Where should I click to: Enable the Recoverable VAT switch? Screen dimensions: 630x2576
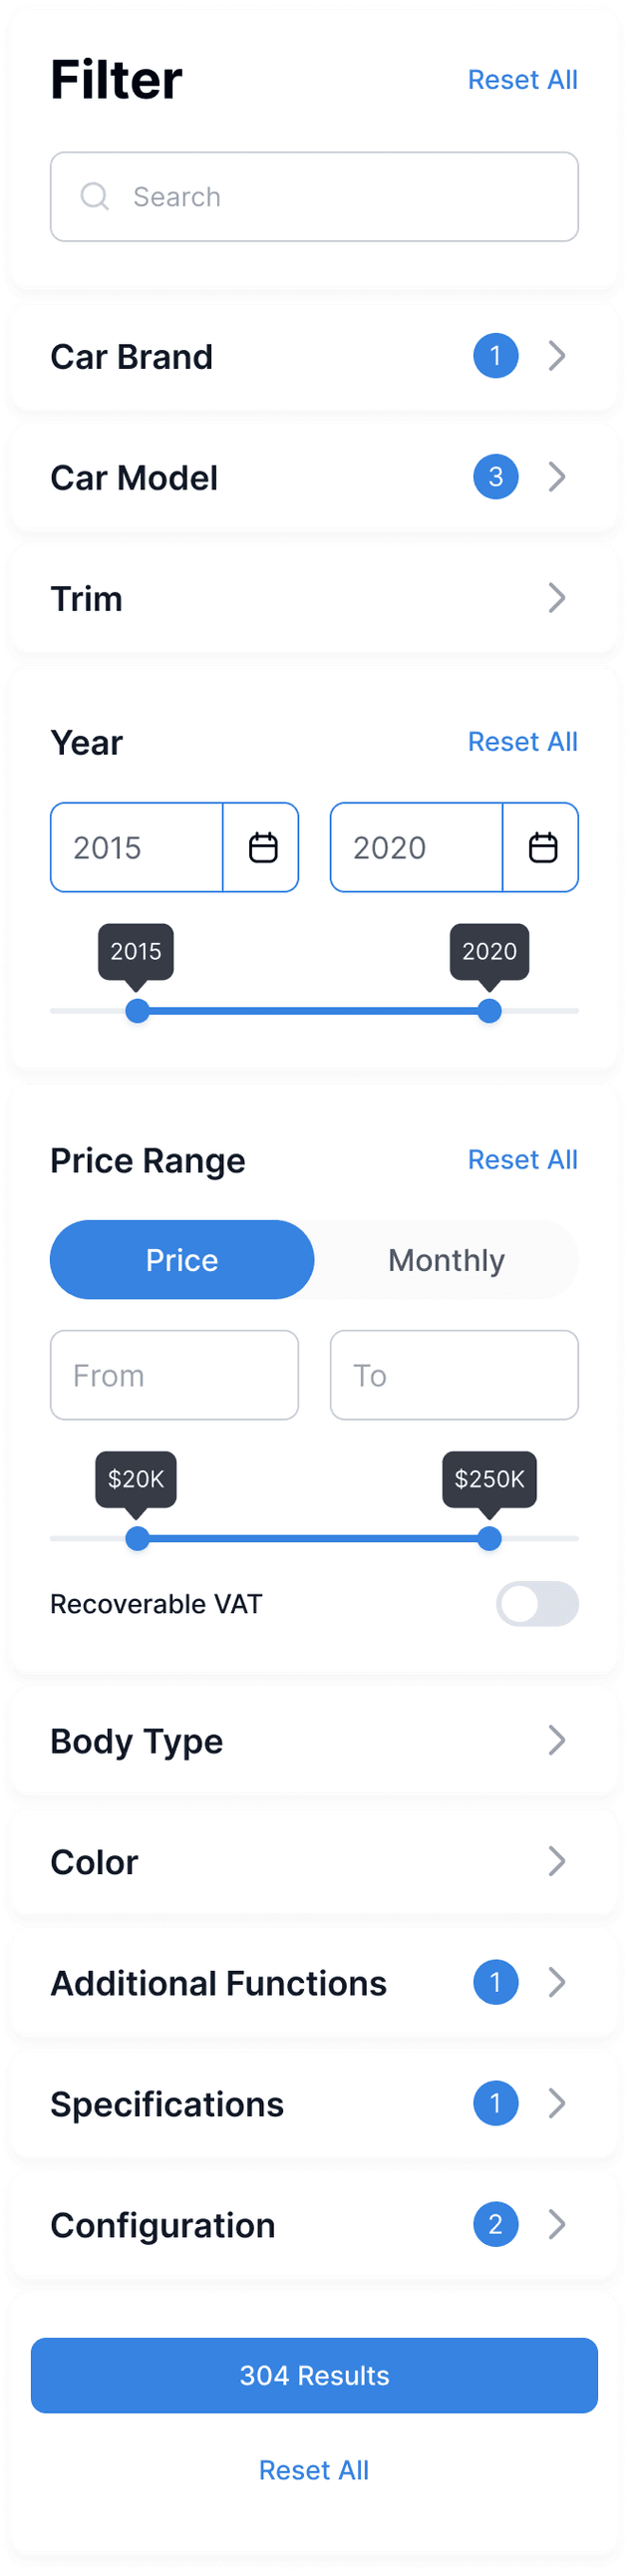(x=537, y=1603)
